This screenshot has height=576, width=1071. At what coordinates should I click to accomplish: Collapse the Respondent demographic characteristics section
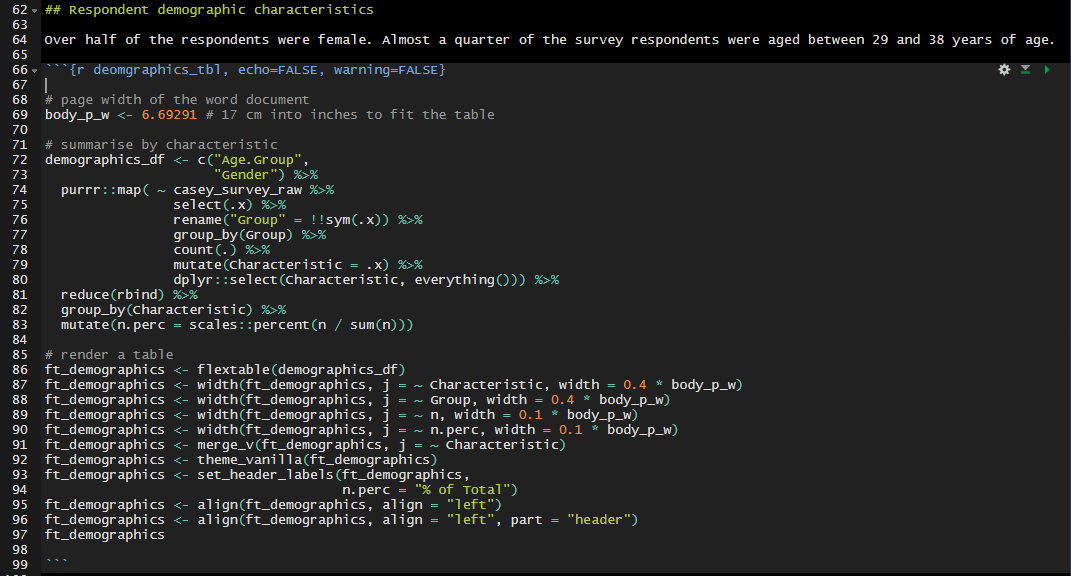point(35,10)
